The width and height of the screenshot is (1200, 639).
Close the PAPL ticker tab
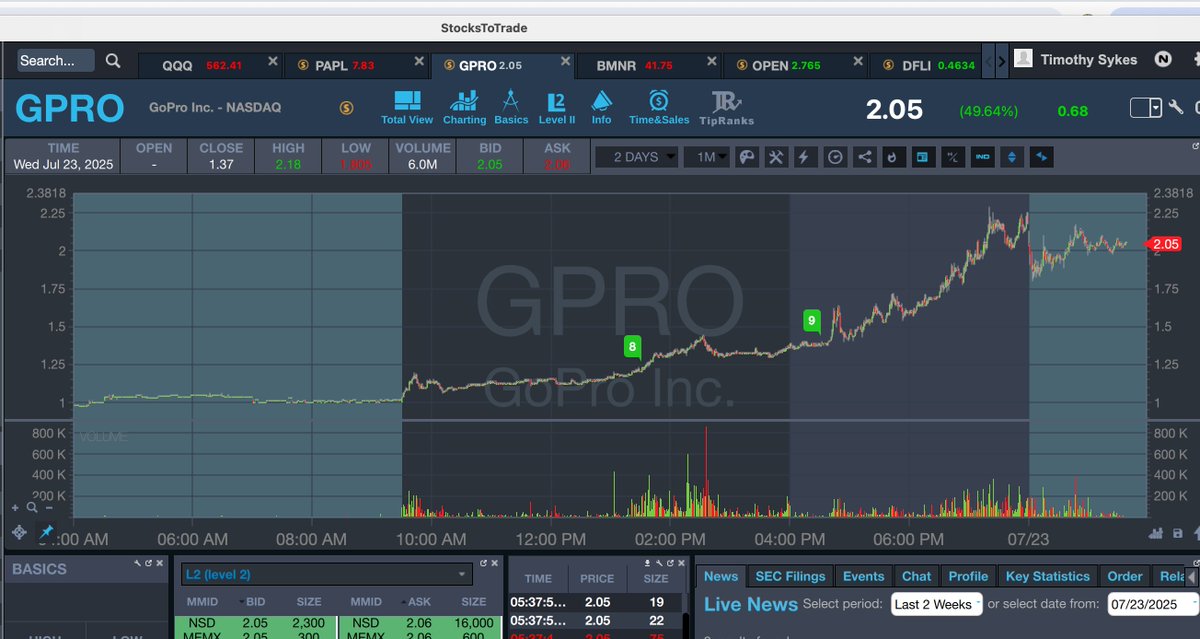click(x=417, y=62)
